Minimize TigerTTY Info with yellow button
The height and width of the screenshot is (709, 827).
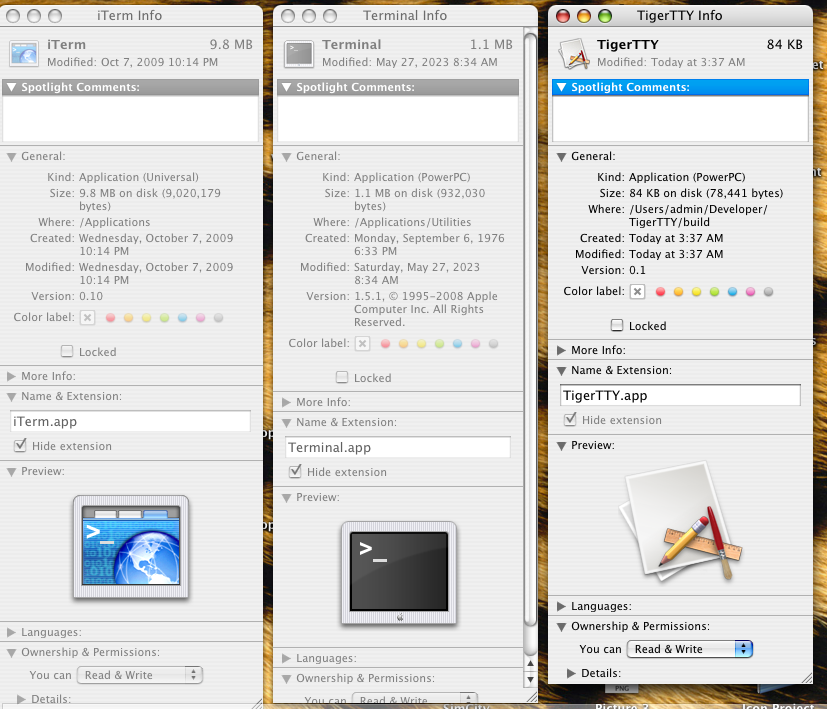[584, 16]
